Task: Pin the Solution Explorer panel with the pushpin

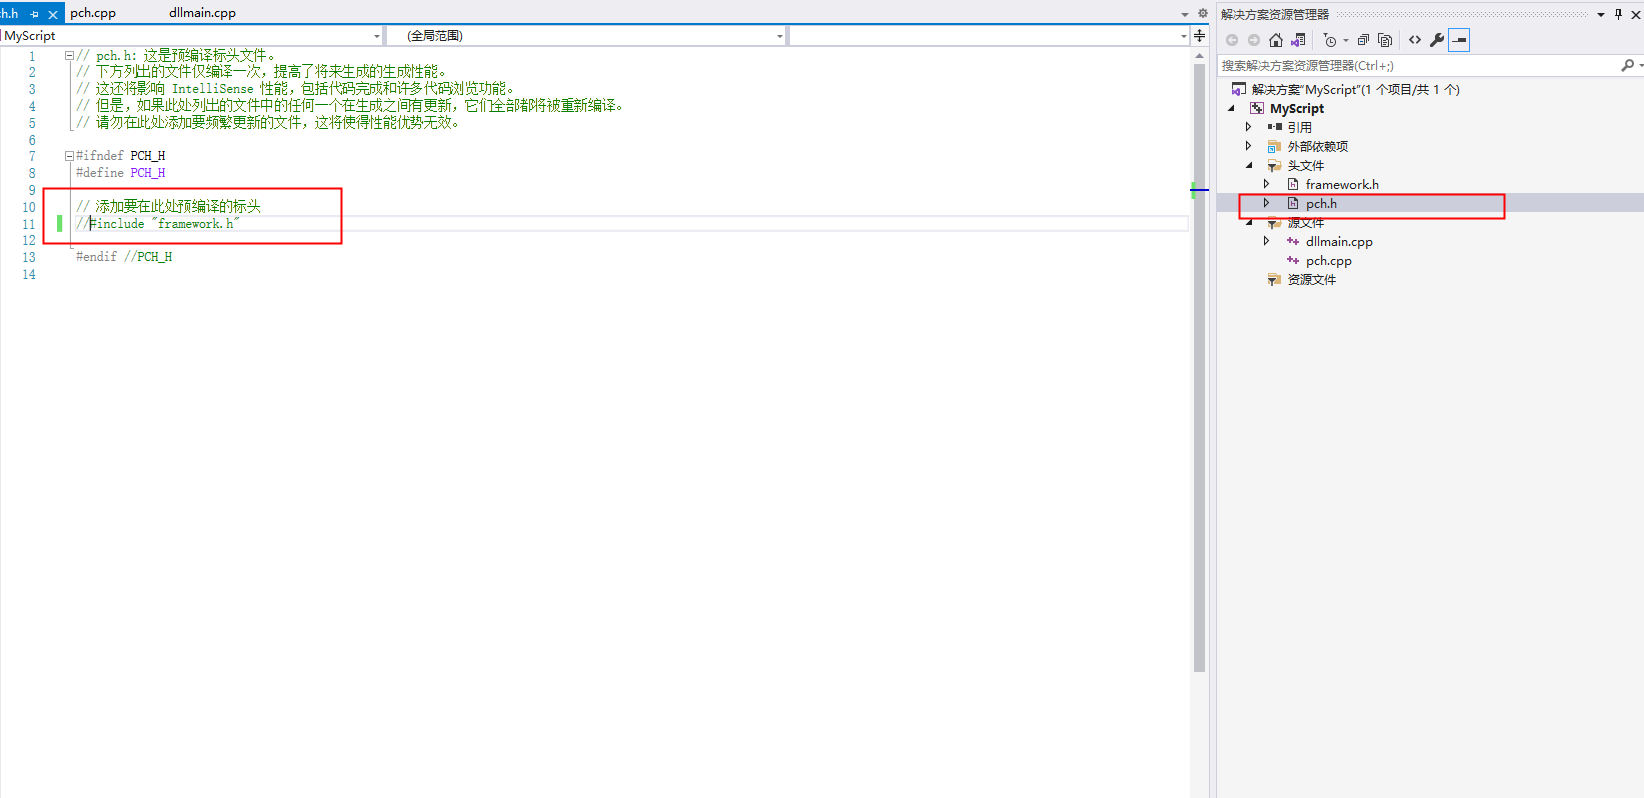Action: click(x=1618, y=14)
